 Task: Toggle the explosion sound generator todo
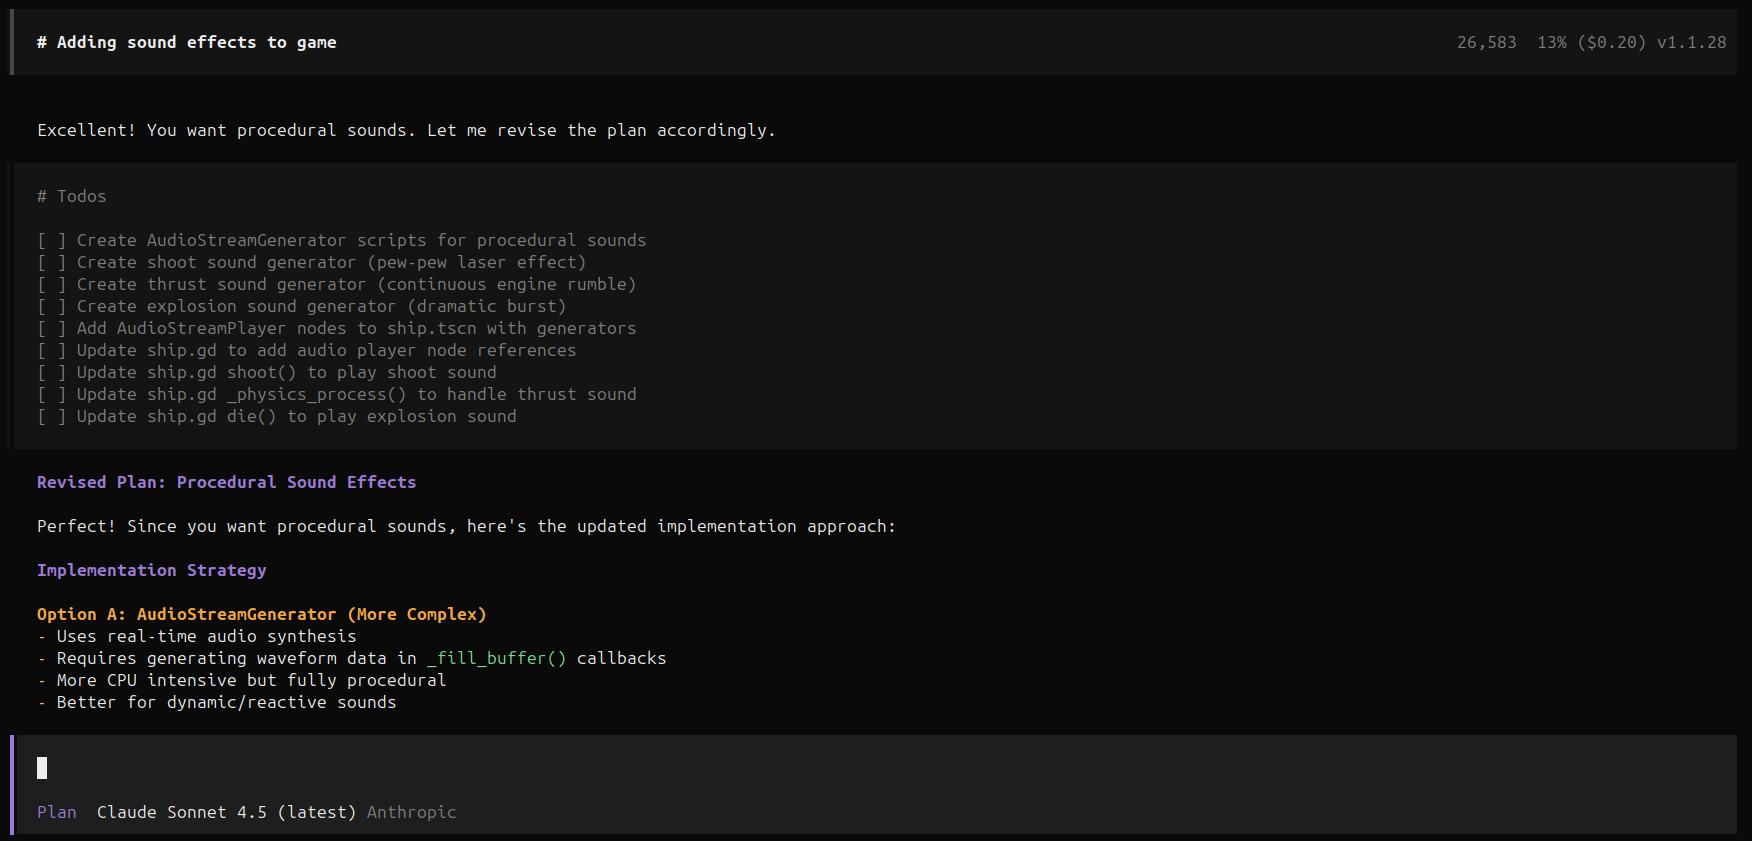(x=51, y=306)
